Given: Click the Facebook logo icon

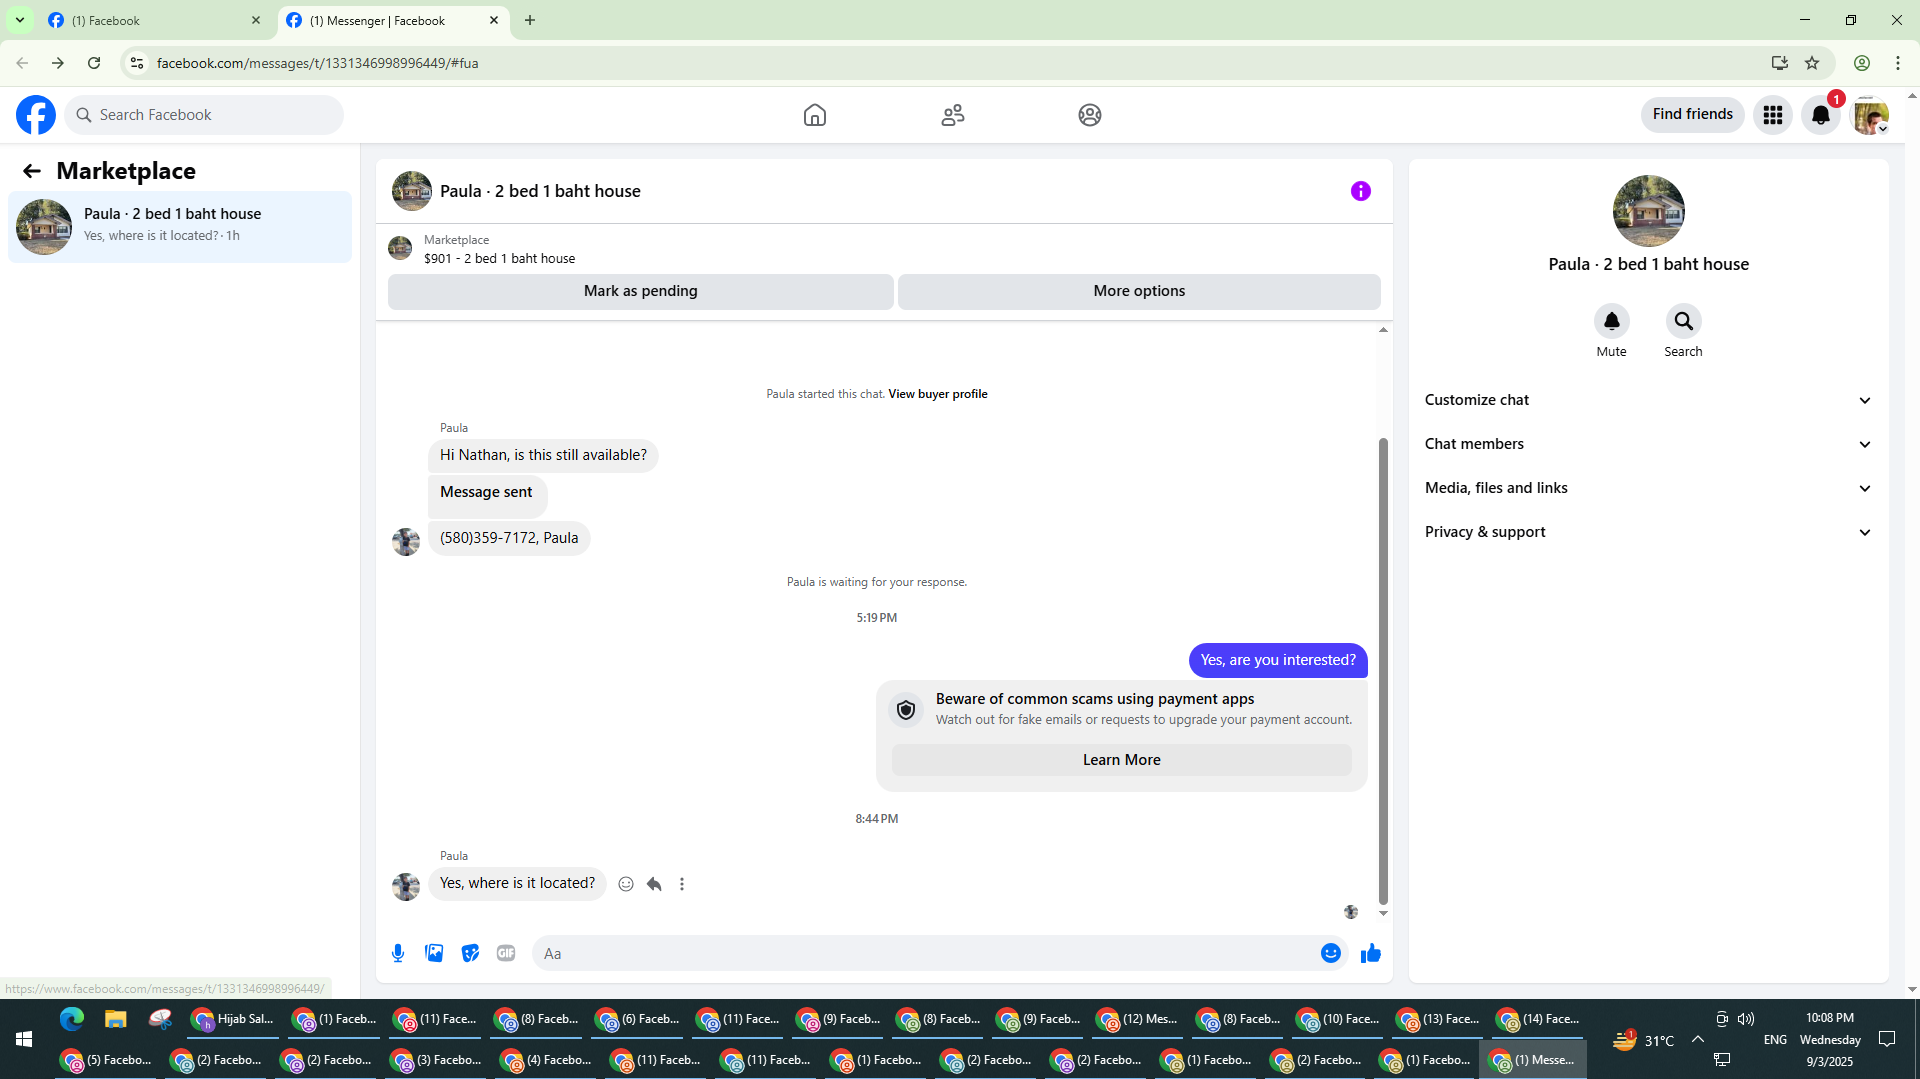Looking at the screenshot, I should point(36,115).
